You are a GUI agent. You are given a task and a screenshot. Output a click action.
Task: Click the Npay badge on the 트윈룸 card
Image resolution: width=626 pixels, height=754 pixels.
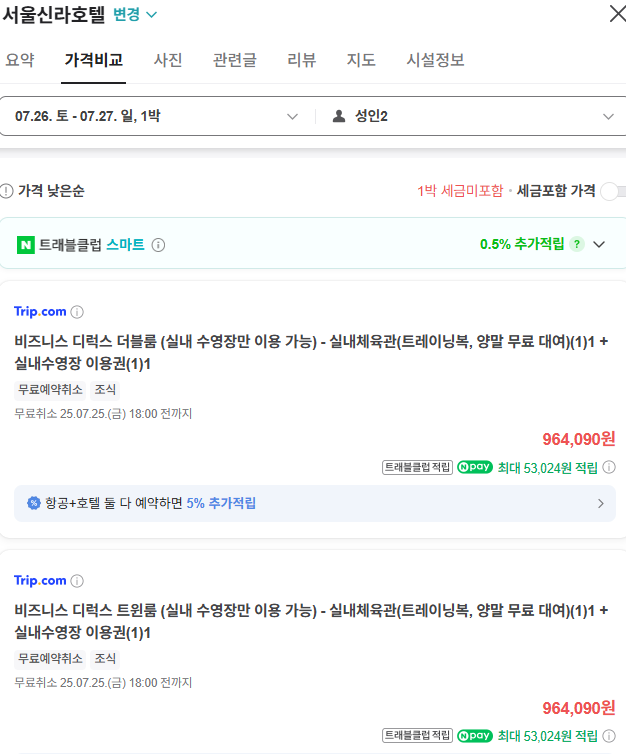[475, 736]
